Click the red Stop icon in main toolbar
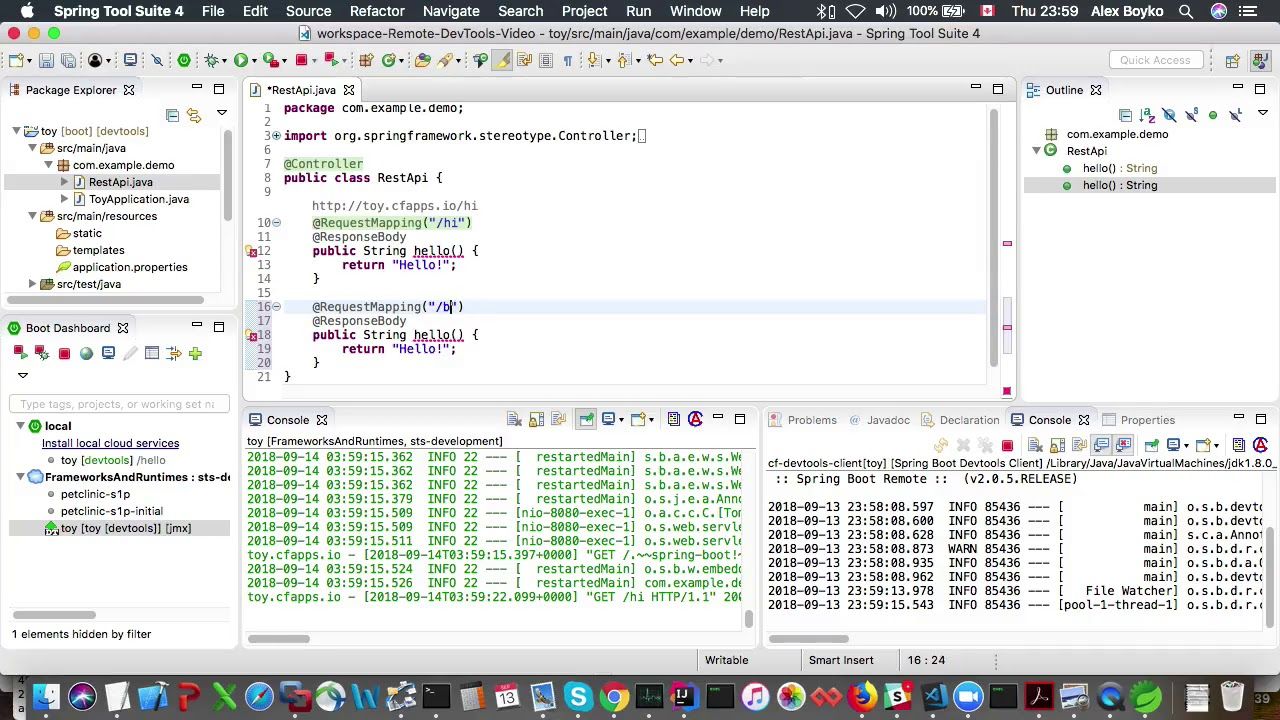This screenshot has width=1280, height=720. click(301, 60)
